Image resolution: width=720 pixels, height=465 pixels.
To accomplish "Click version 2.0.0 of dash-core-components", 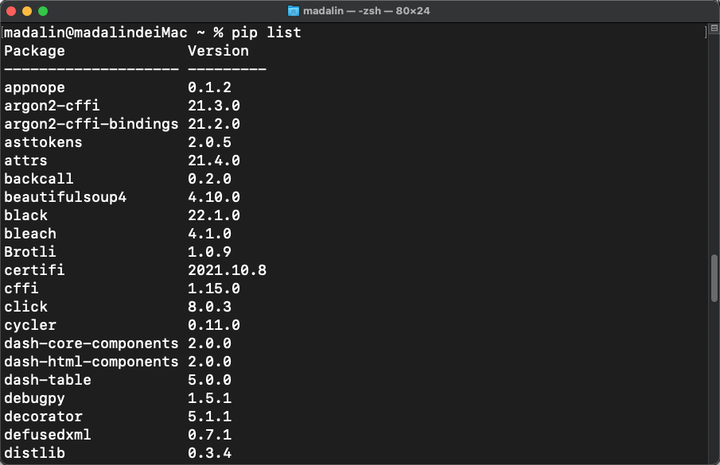I will (209, 343).
